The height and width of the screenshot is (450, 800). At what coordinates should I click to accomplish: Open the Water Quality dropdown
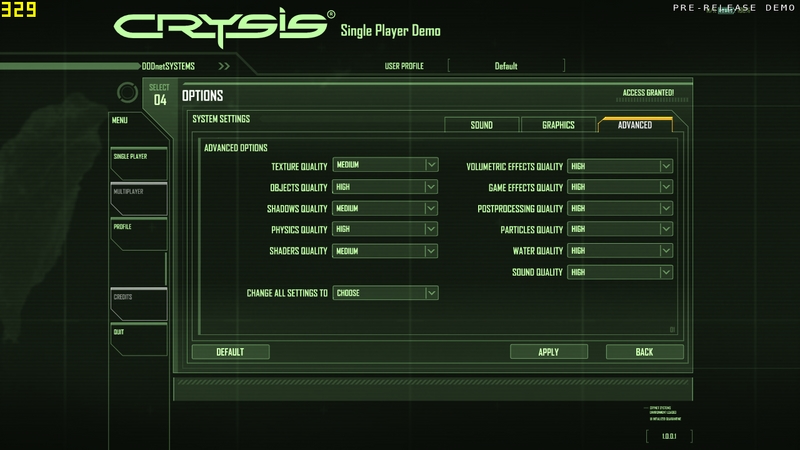pos(620,251)
